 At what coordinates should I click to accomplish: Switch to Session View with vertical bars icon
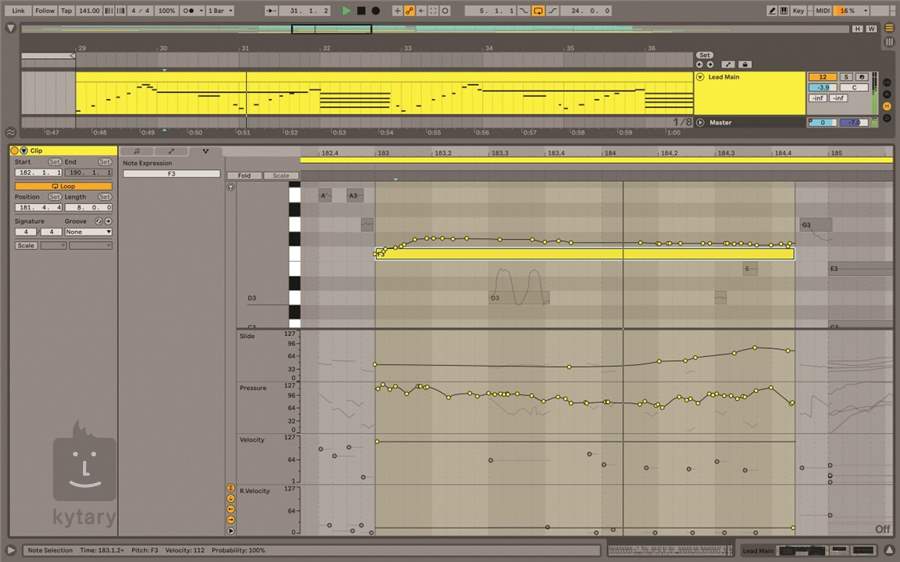889,42
